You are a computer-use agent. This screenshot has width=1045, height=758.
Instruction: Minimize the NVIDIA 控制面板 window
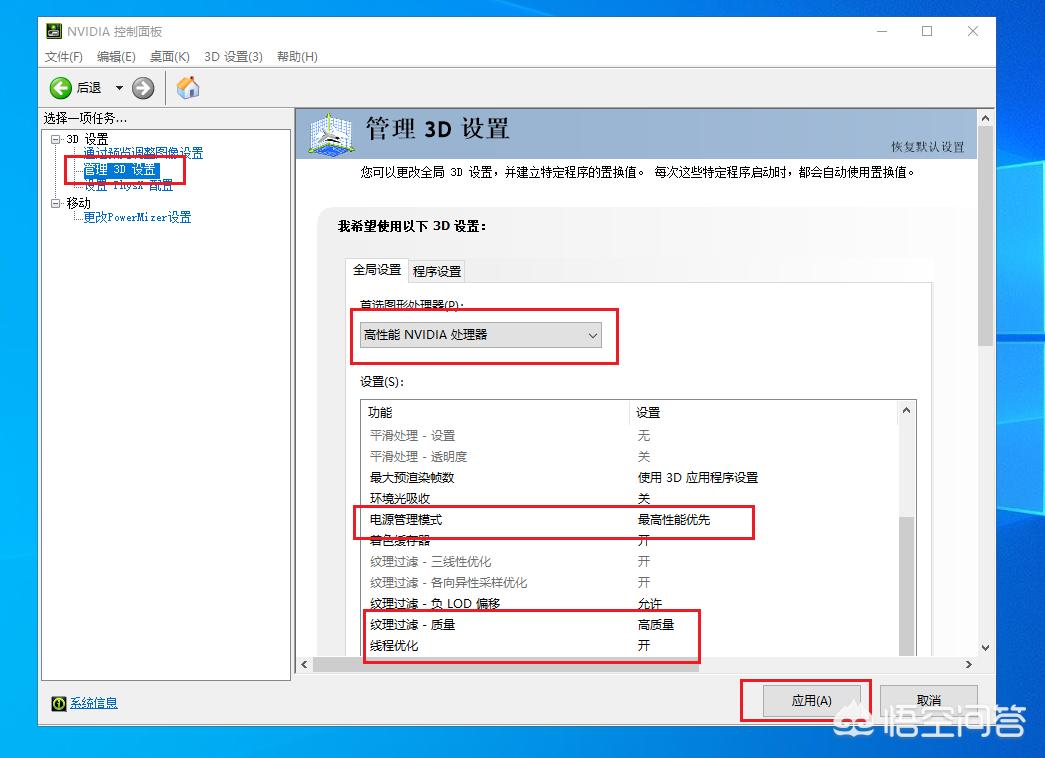coord(882,31)
